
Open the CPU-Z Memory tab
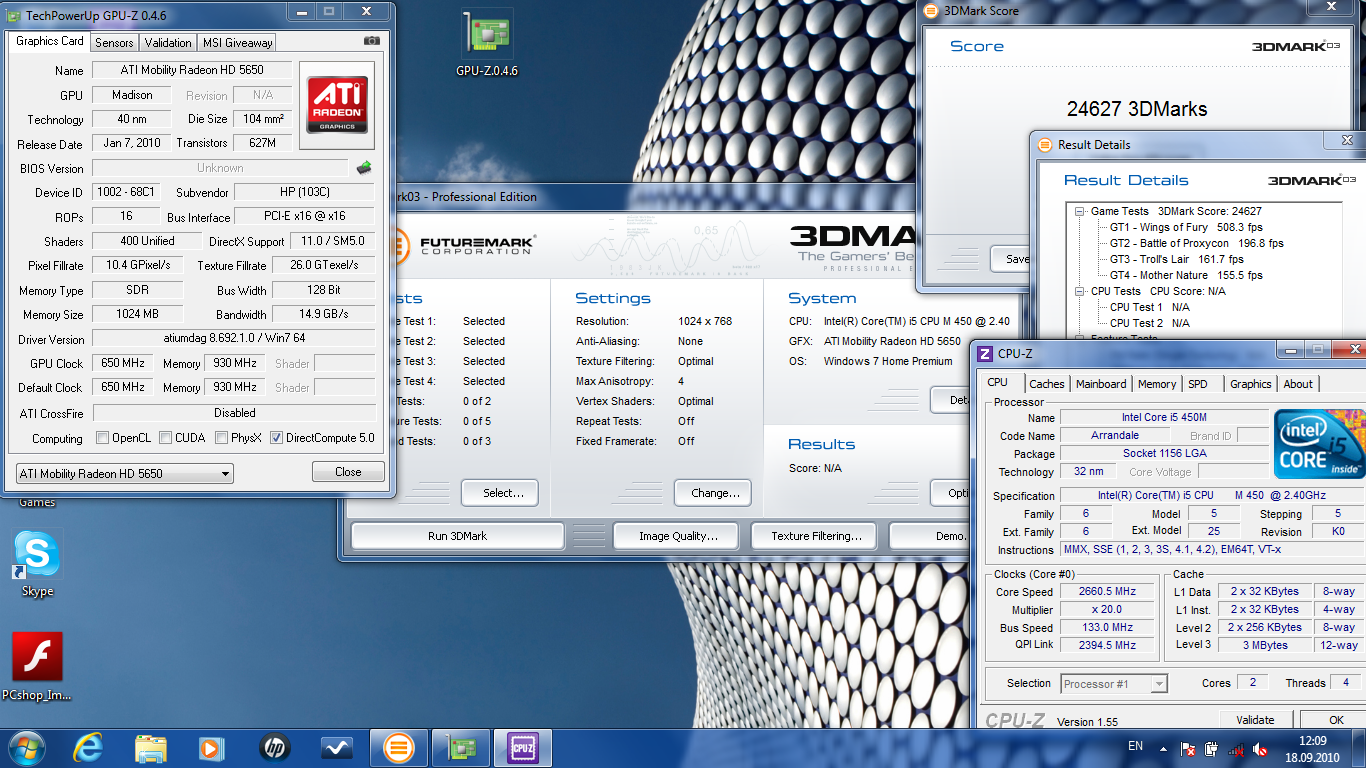(x=1157, y=384)
